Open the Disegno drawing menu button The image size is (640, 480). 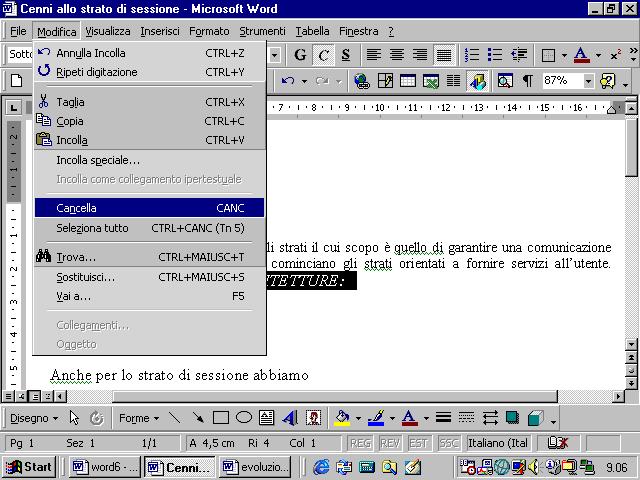[x=33, y=418]
